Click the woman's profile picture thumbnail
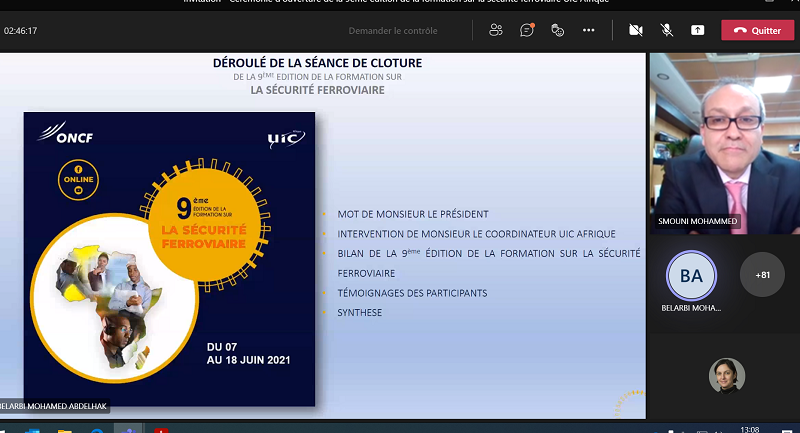Image resolution: width=800 pixels, height=433 pixels. coord(727,376)
